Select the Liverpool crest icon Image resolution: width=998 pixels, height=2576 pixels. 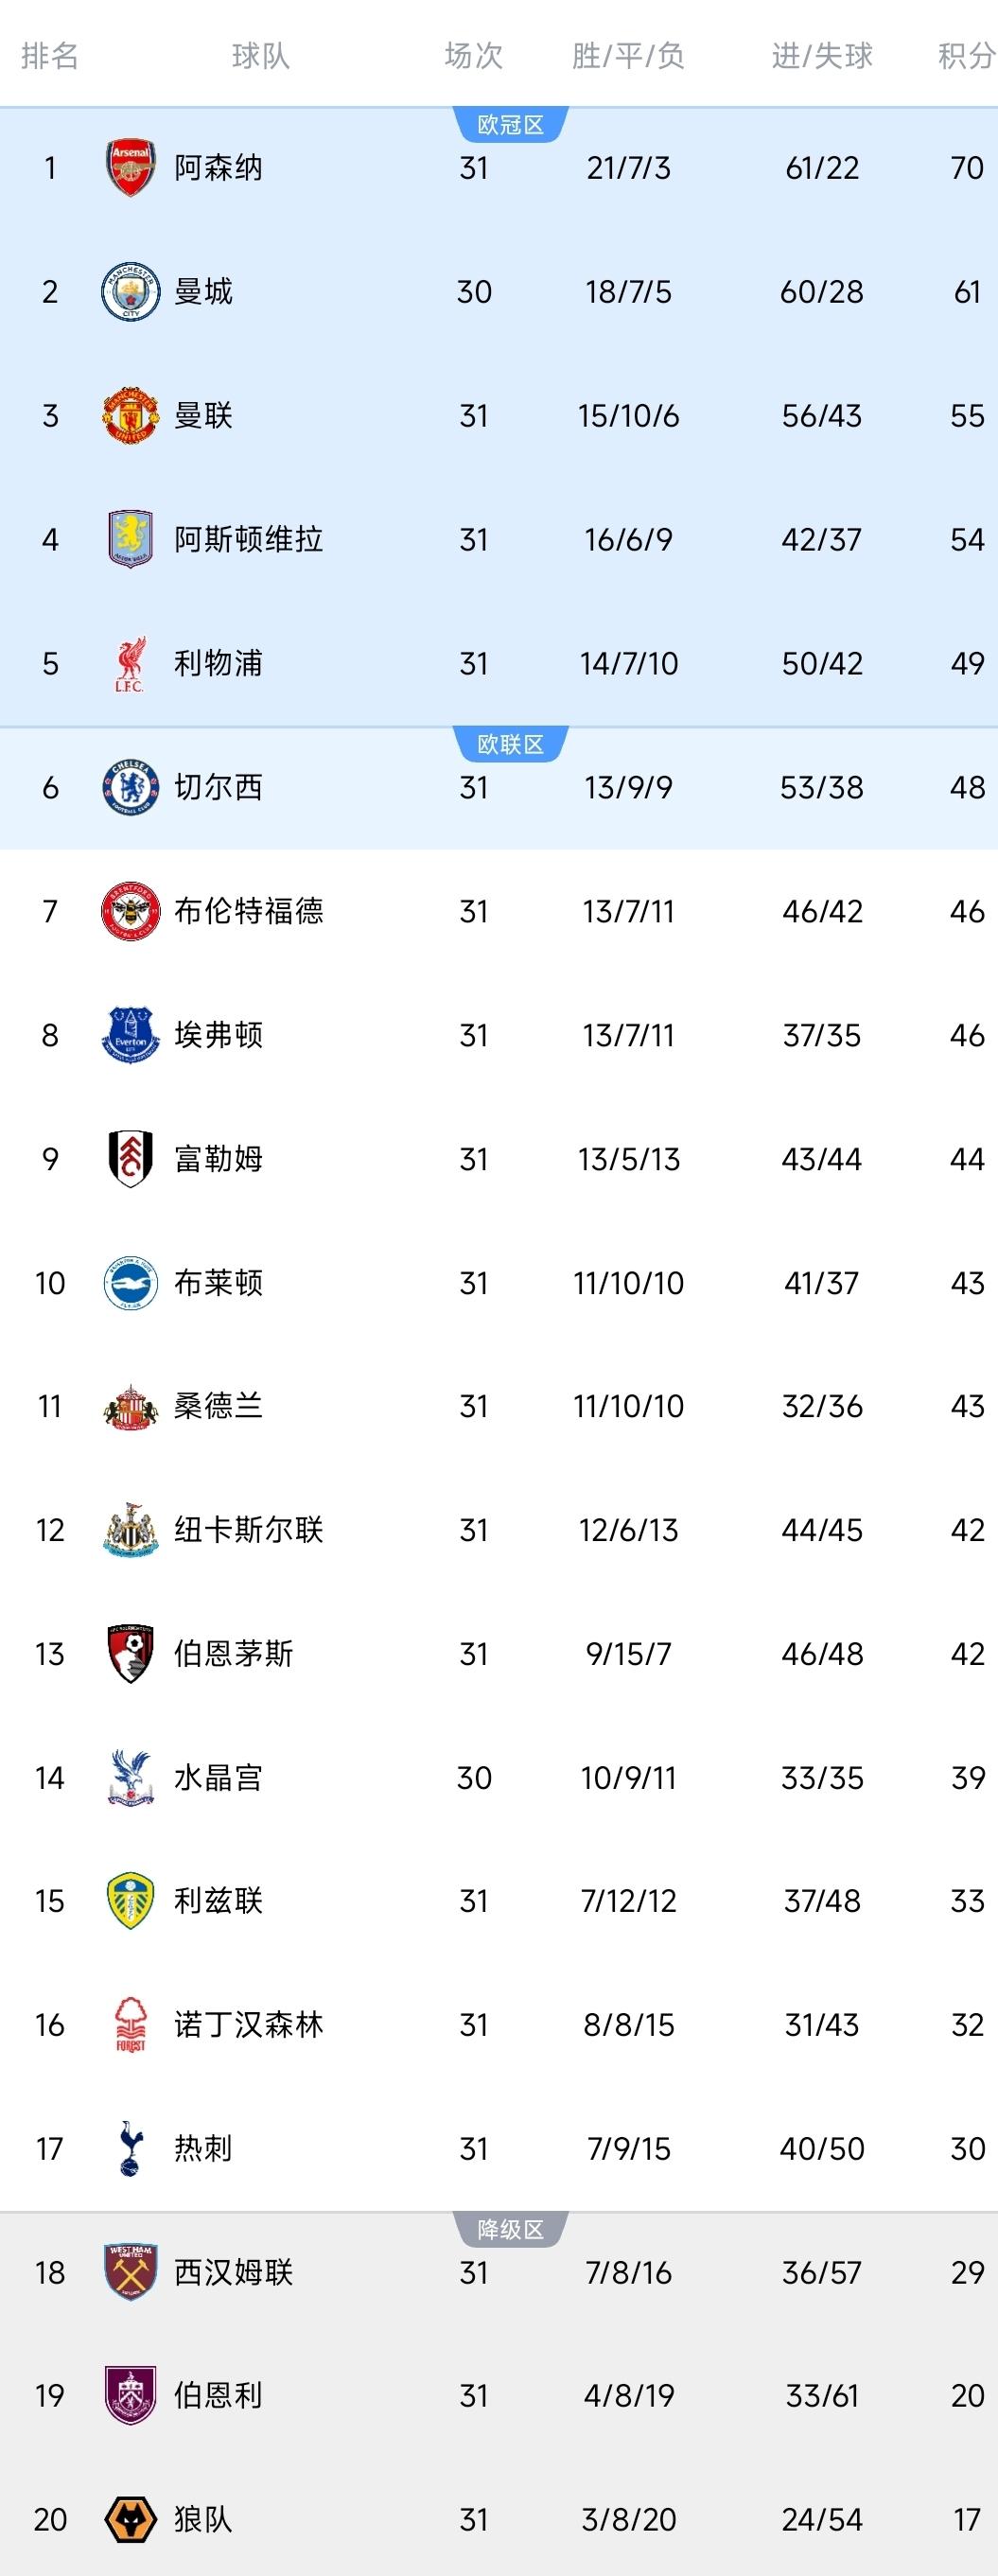pos(130,664)
